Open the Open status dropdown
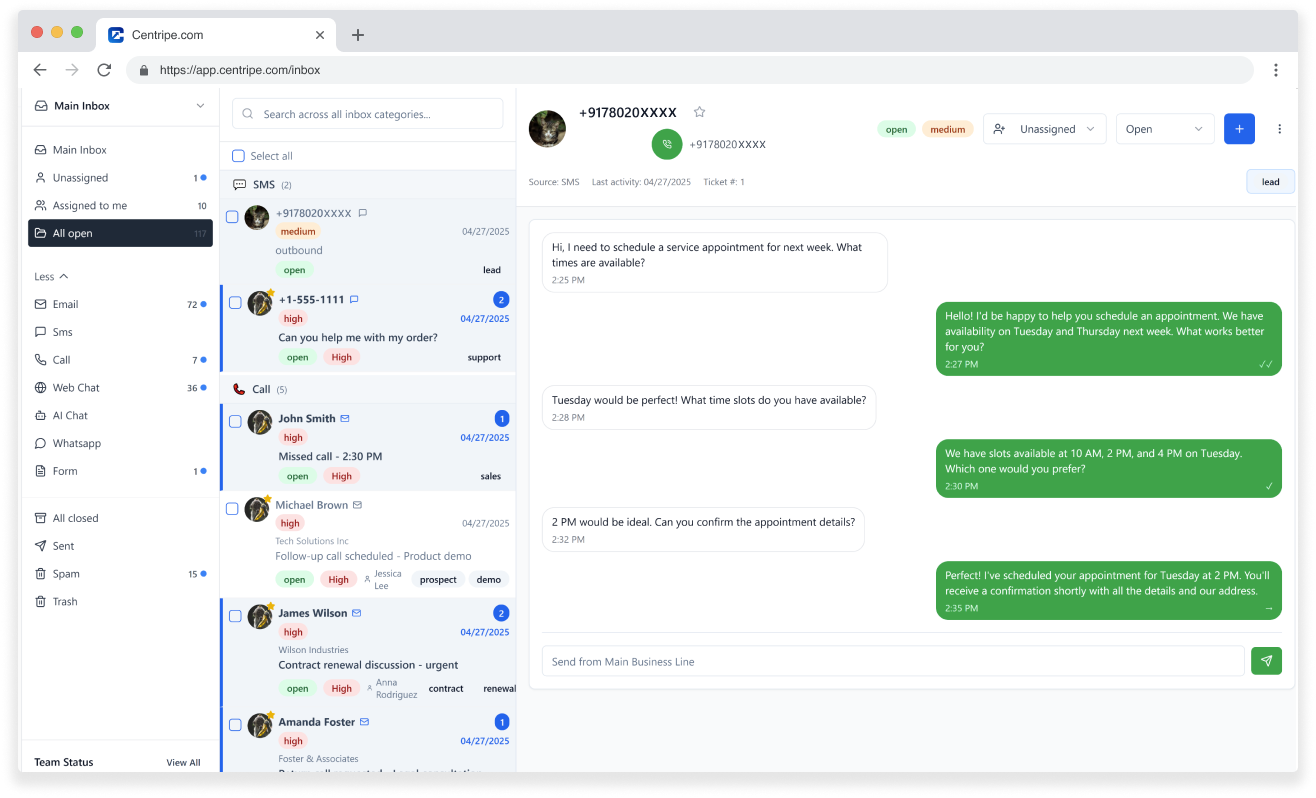This screenshot has height=798, width=1316. tap(1164, 129)
